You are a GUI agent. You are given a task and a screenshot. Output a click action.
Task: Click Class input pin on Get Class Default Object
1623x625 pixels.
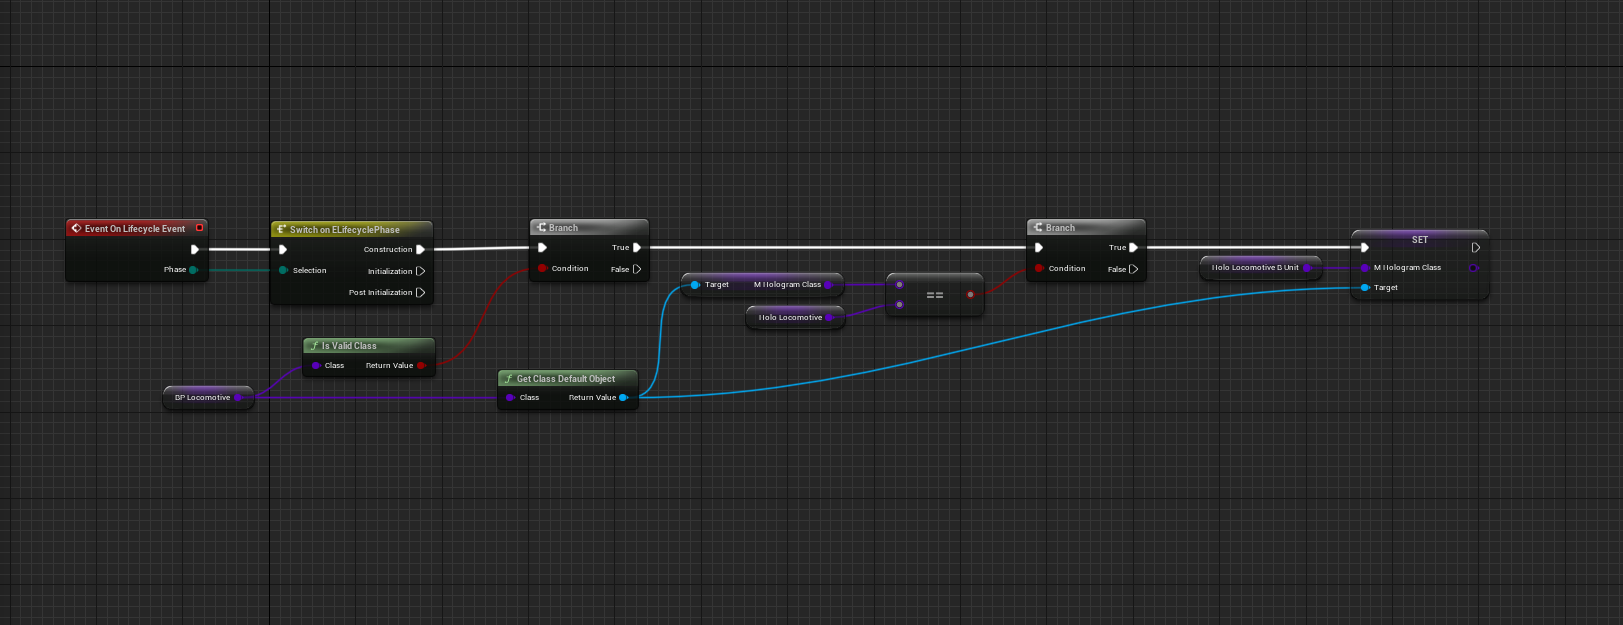tap(511, 398)
